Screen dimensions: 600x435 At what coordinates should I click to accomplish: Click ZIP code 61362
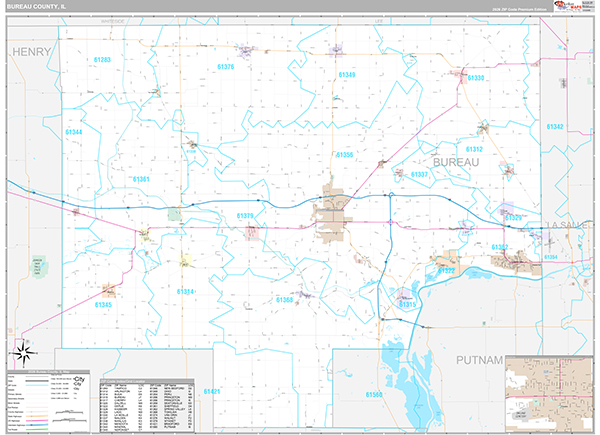[500, 248]
